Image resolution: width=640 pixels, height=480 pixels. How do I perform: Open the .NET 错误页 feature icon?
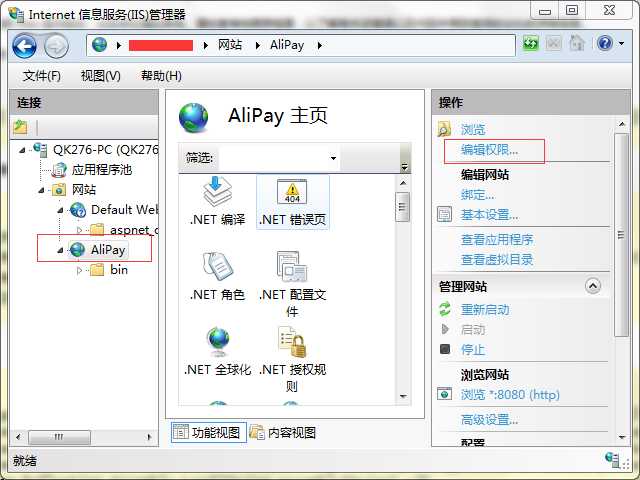[x=292, y=191]
